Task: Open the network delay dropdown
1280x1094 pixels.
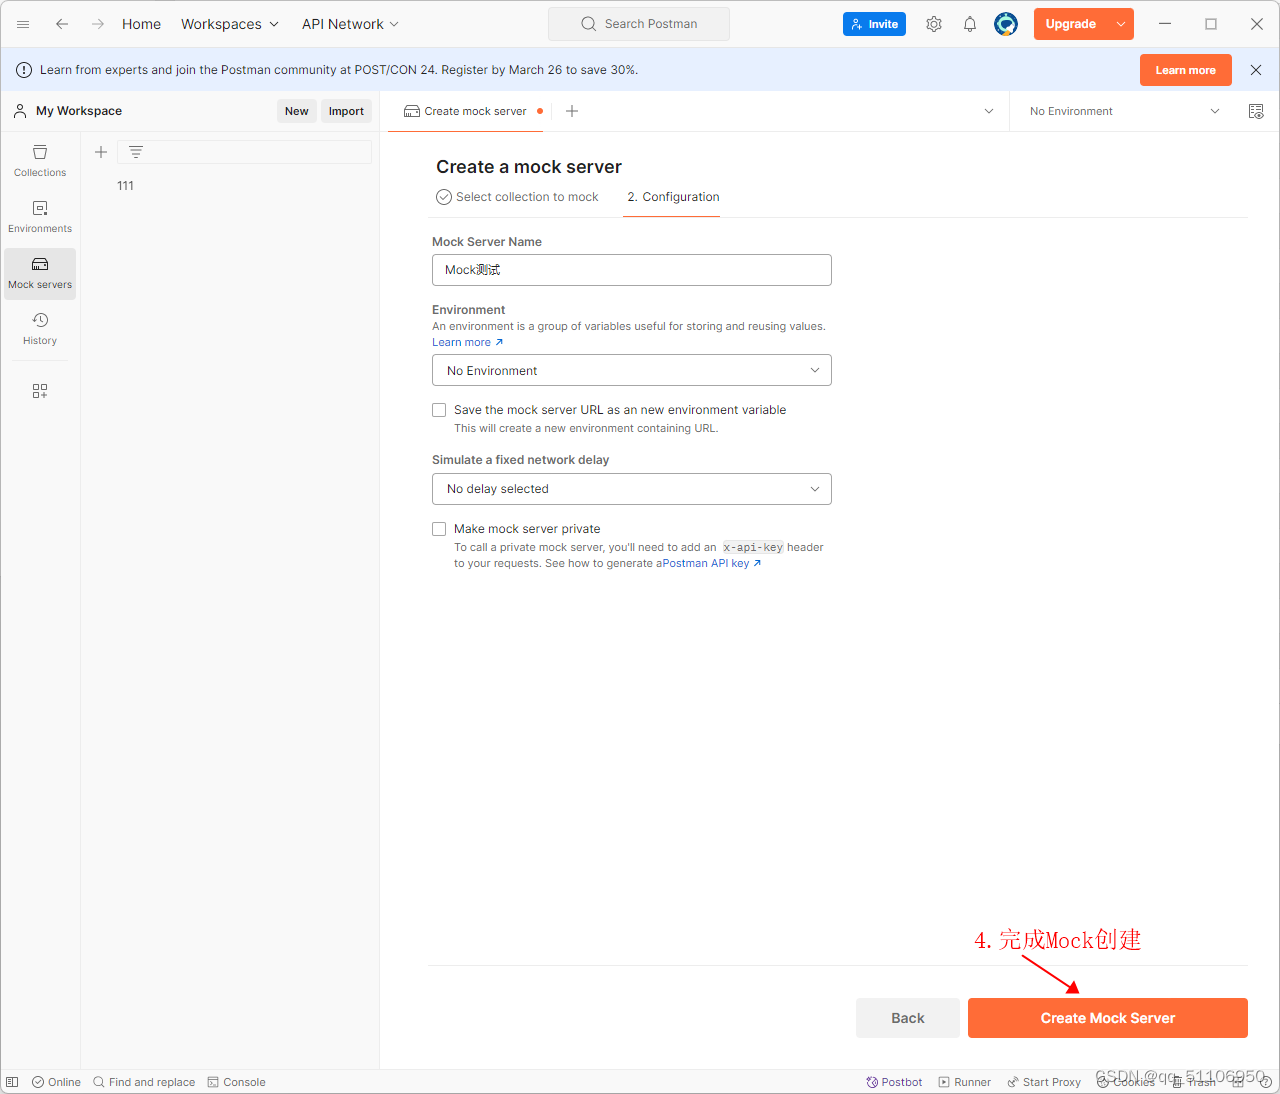Action: click(632, 489)
